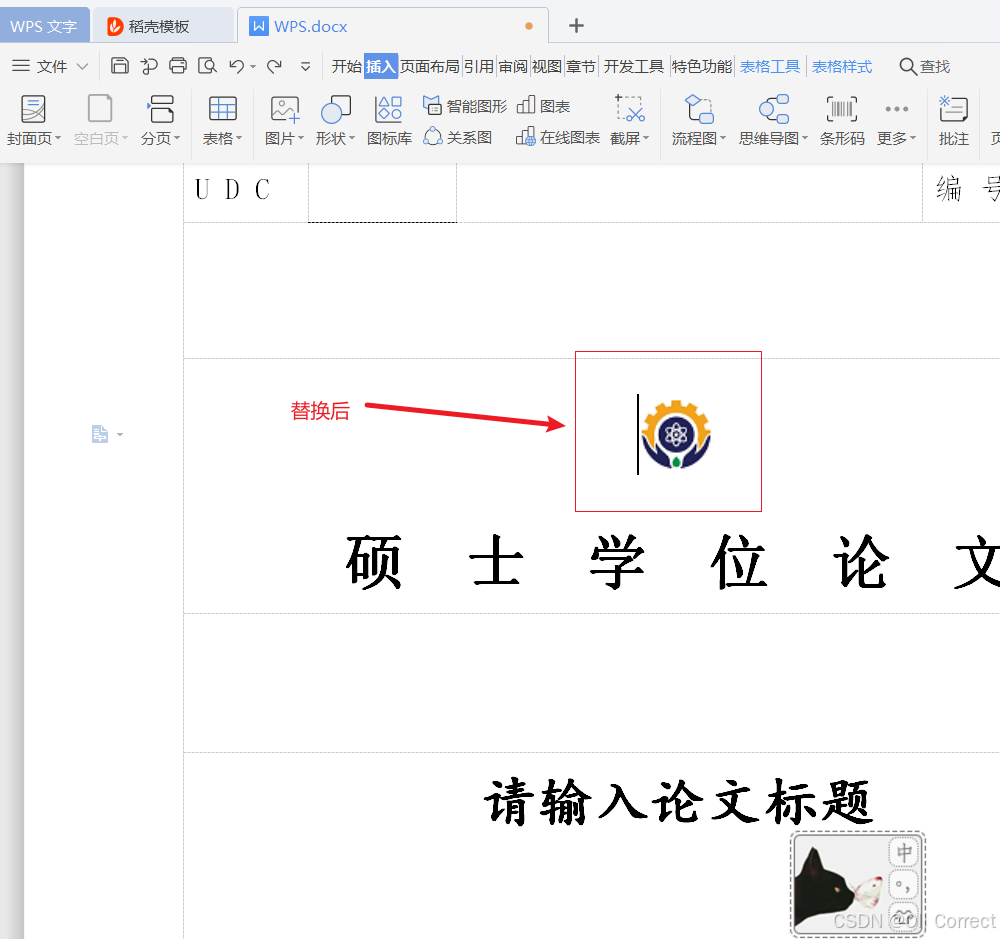The image size is (1000, 939).
Task: Open the 文件 menu
Action: 50,66
